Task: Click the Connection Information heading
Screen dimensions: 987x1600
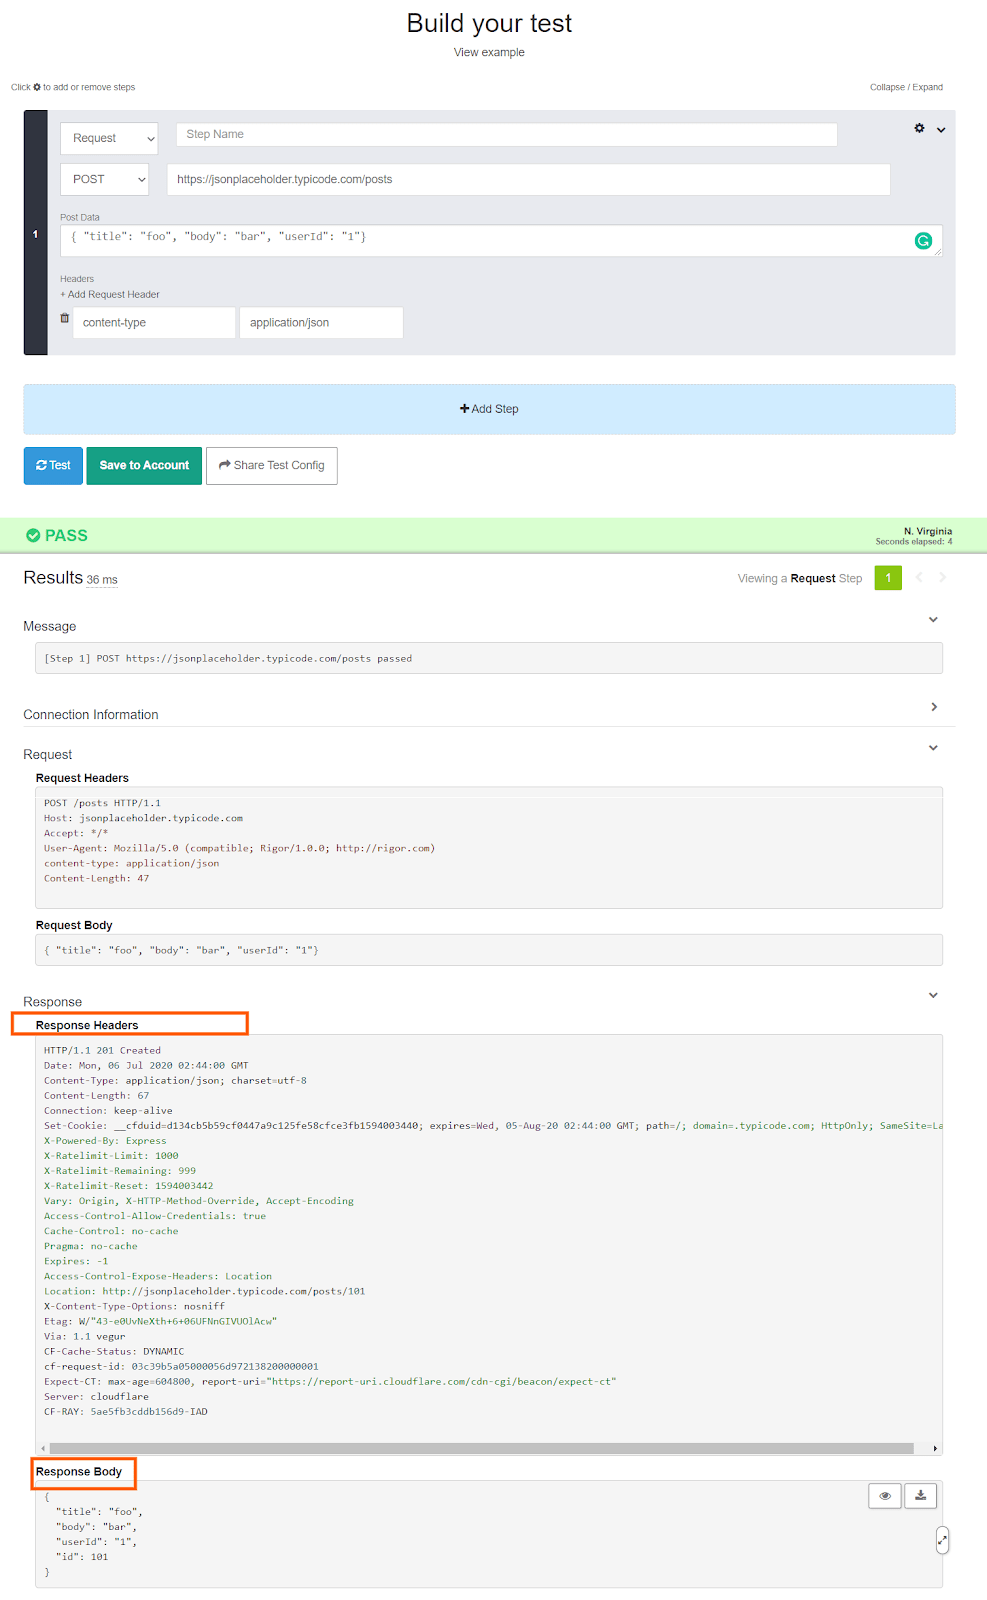Action: pos(91,714)
